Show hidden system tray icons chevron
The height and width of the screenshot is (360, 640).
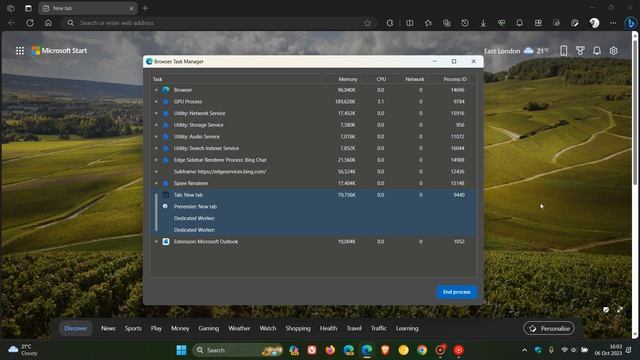[x=524, y=350]
